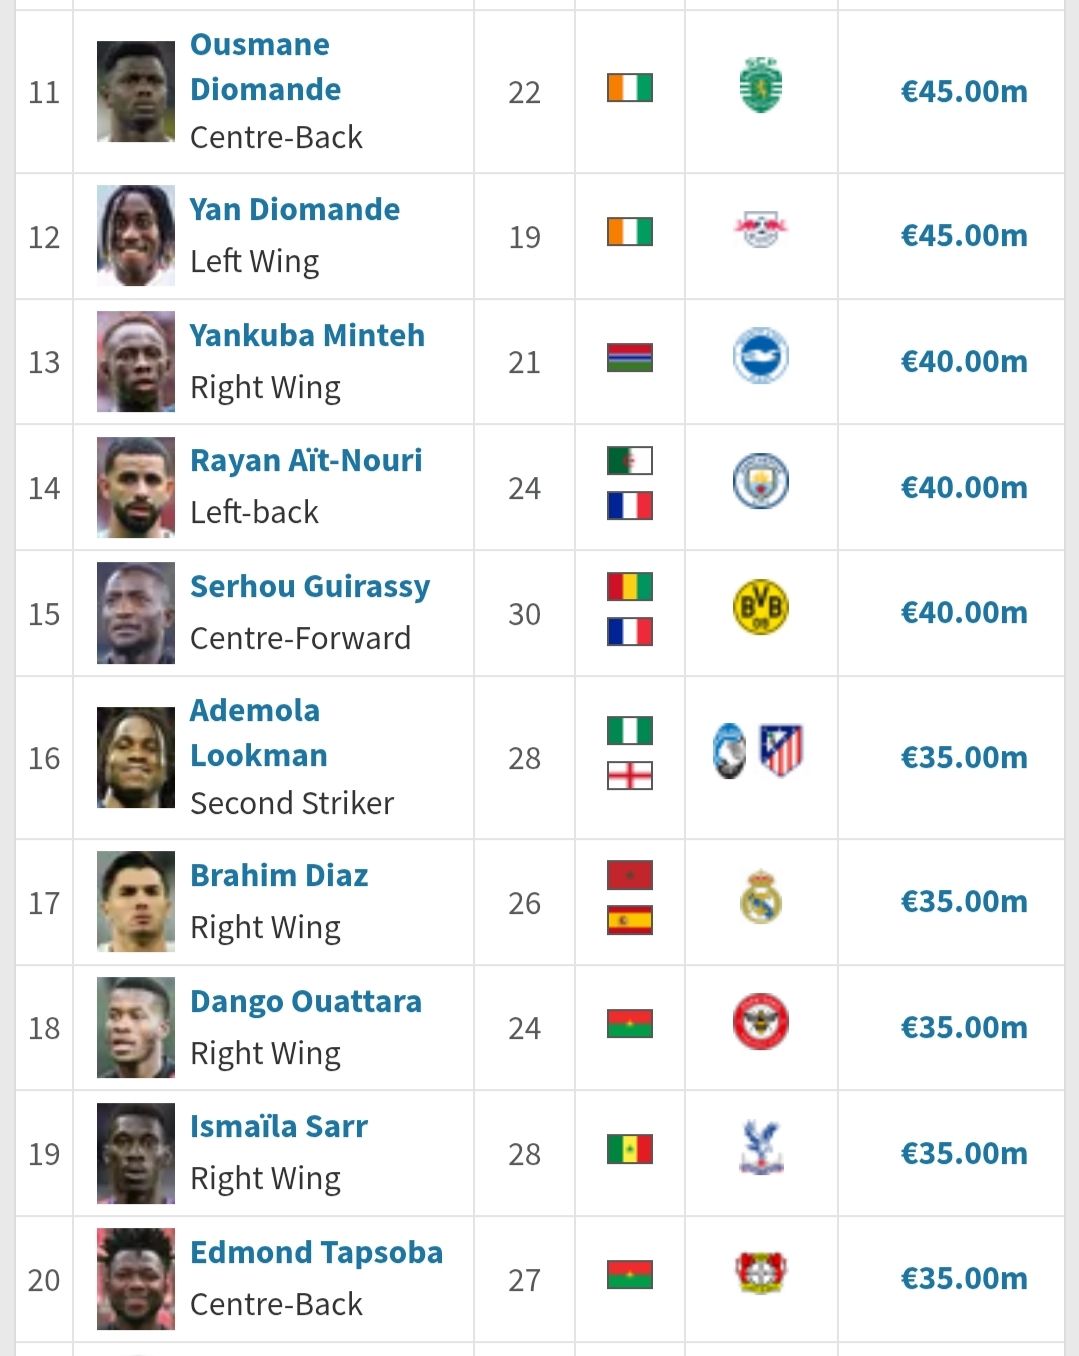
Task: Click the Ivory Coast flag next to Yan Diomande
Action: [x=630, y=232]
